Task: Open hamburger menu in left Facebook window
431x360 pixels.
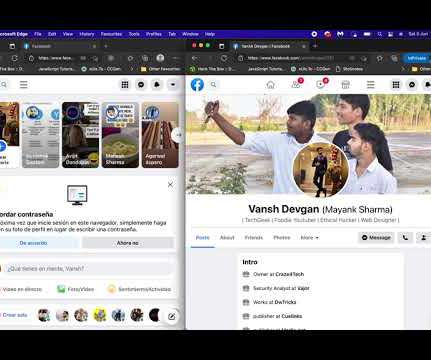Action: tap(23, 85)
